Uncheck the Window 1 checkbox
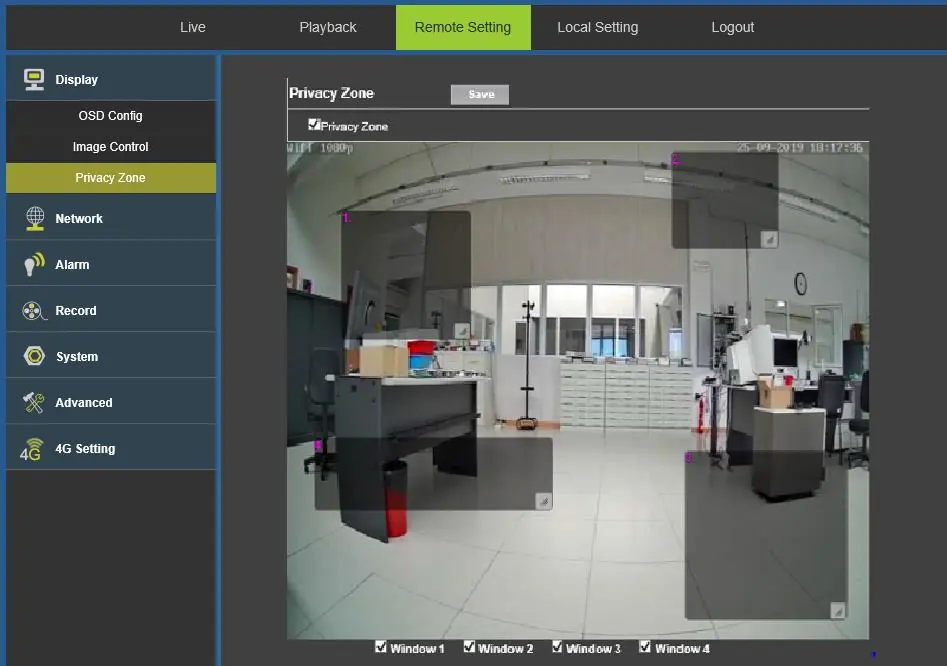The image size is (947, 666). click(x=380, y=647)
